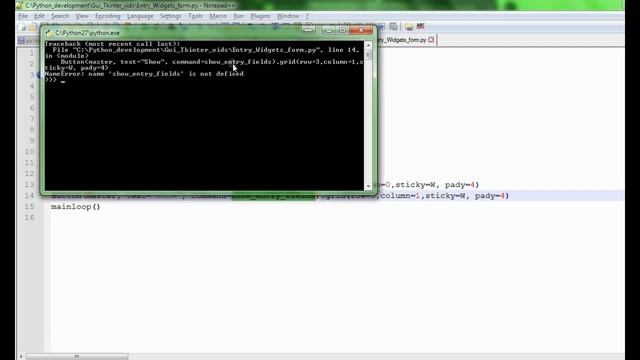Open the Edit menu

pos(39,16)
